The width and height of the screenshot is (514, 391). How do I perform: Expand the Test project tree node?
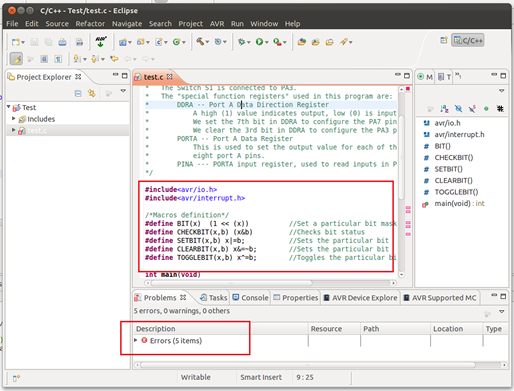[9, 107]
